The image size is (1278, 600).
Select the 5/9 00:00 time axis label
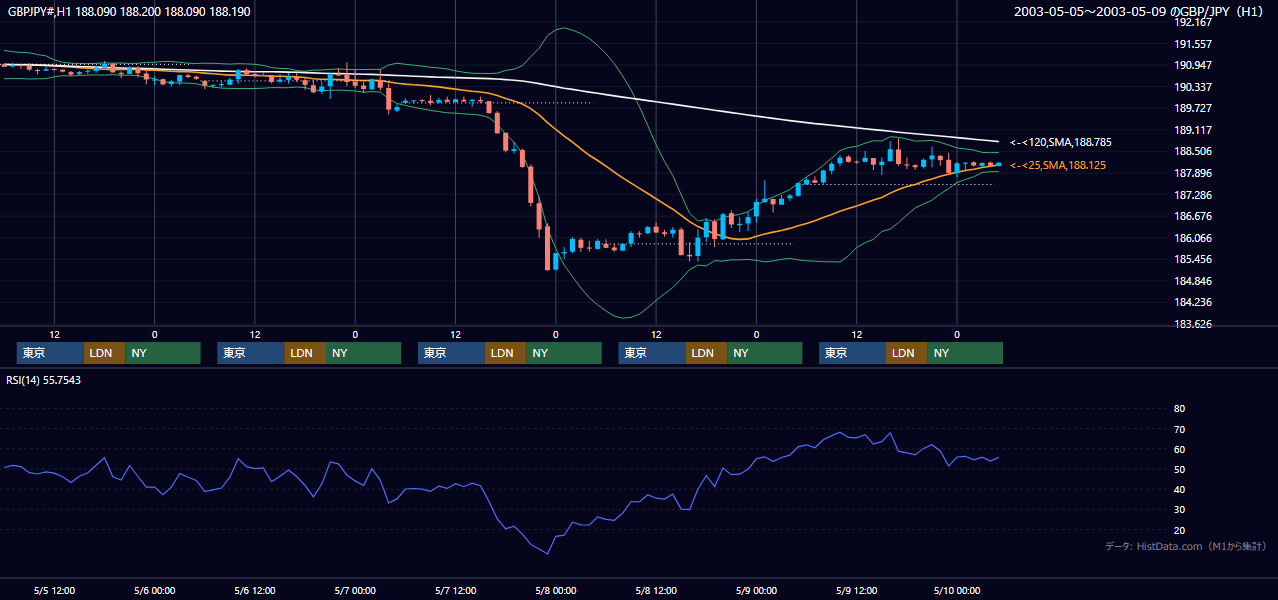tap(756, 590)
